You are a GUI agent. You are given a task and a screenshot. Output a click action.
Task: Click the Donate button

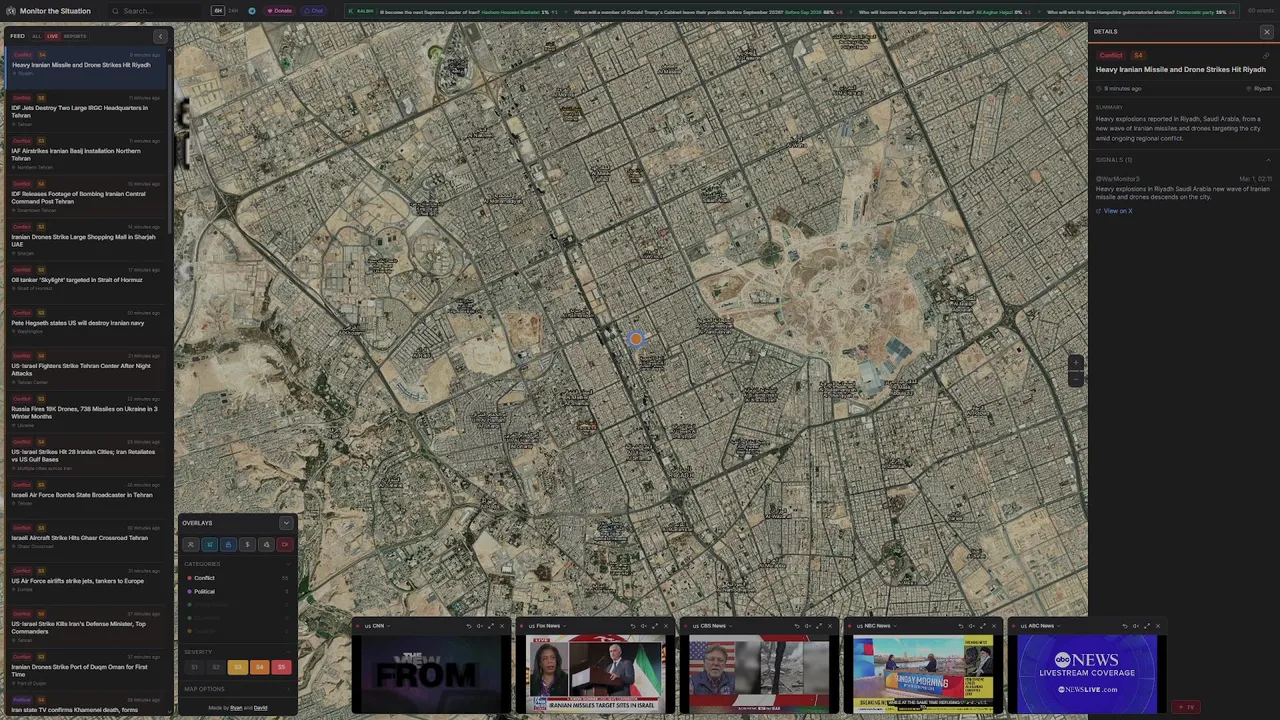(280, 11)
